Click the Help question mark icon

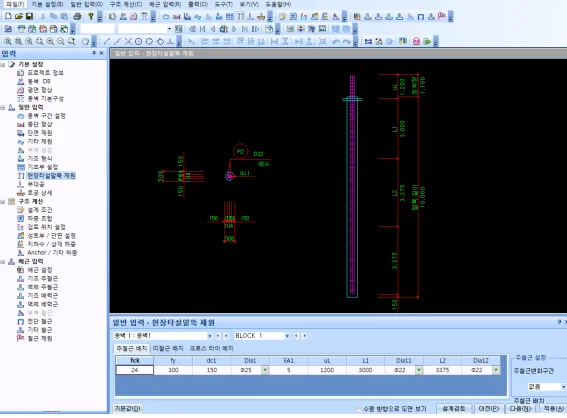click(91, 16)
